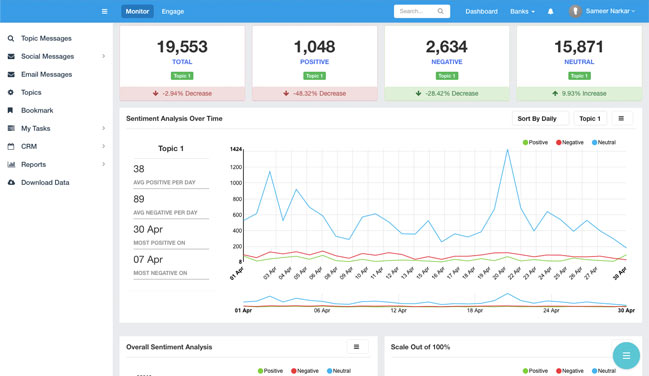Toggle Neutral series in chart legend
This screenshot has height=376, width=649.
[x=604, y=142]
